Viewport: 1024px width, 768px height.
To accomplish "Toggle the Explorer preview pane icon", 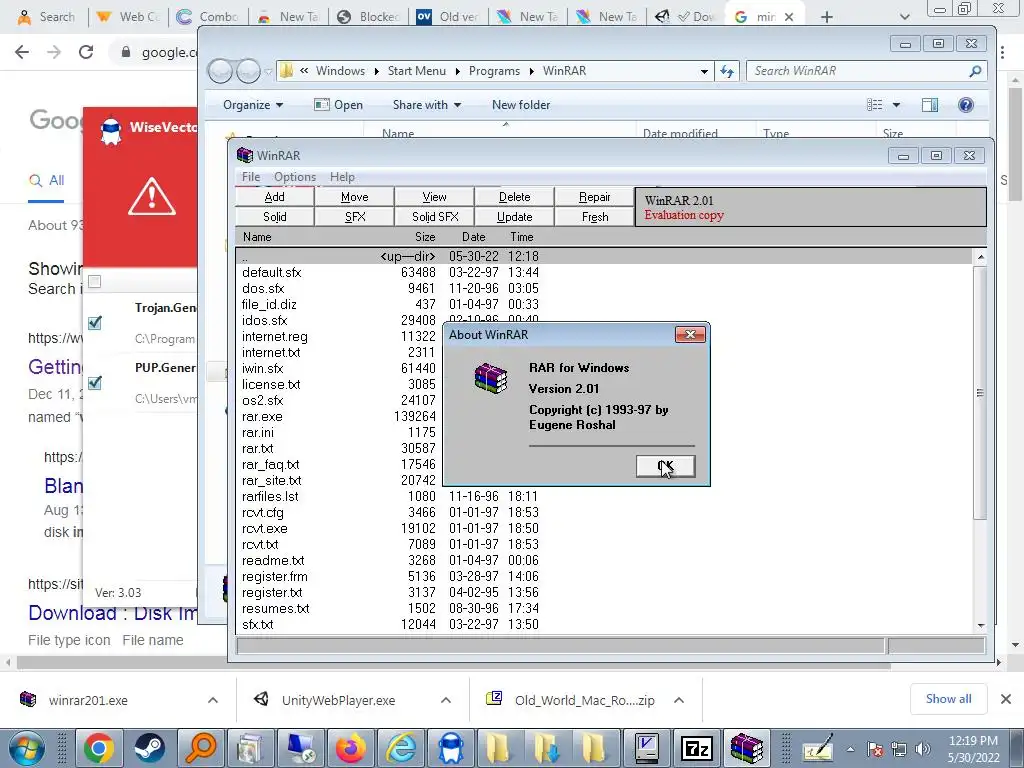I will (930, 105).
